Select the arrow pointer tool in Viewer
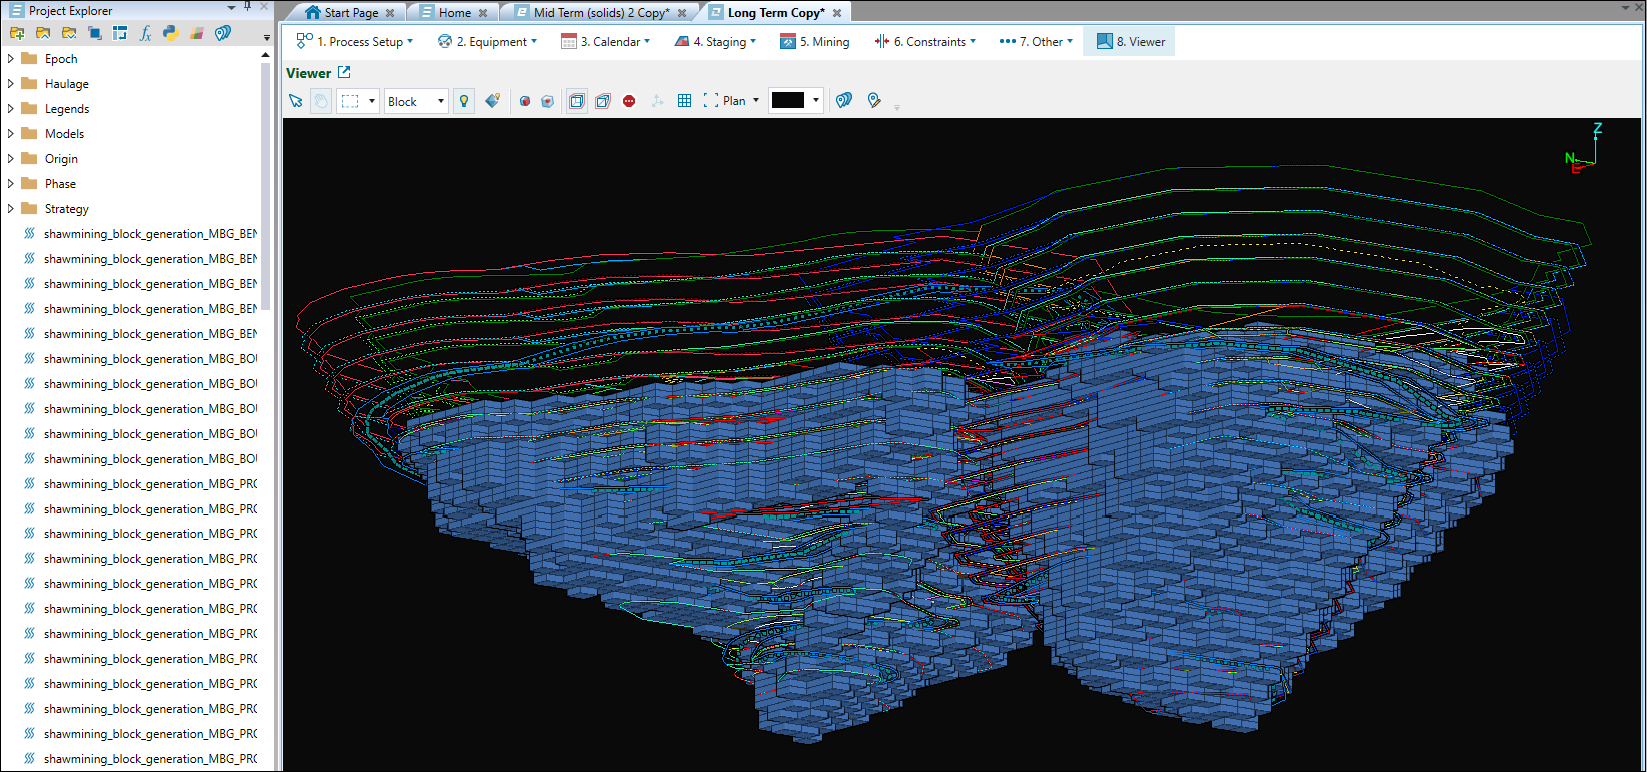Viewport: 1647px width, 772px height. 295,101
